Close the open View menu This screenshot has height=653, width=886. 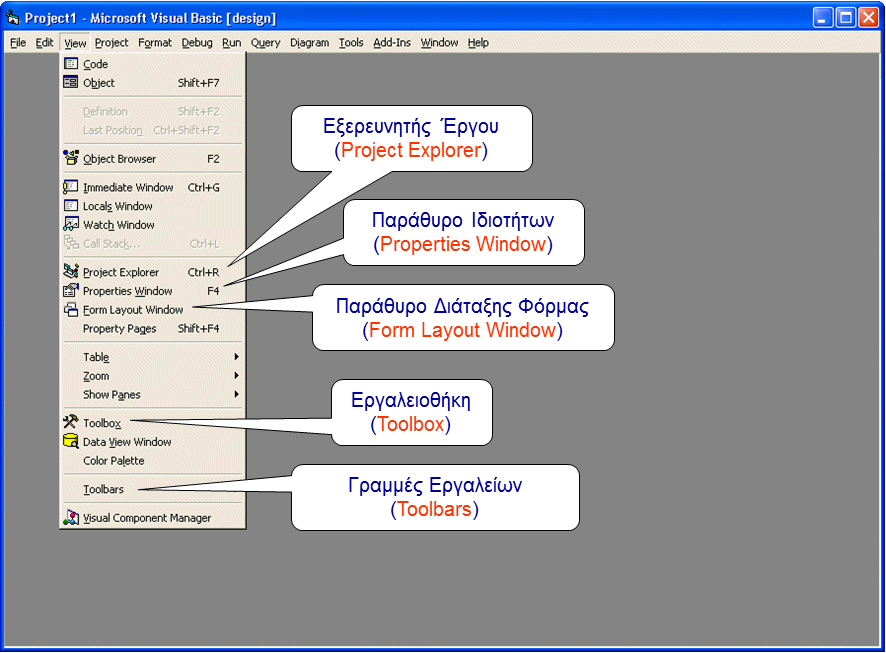coord(75,43)
